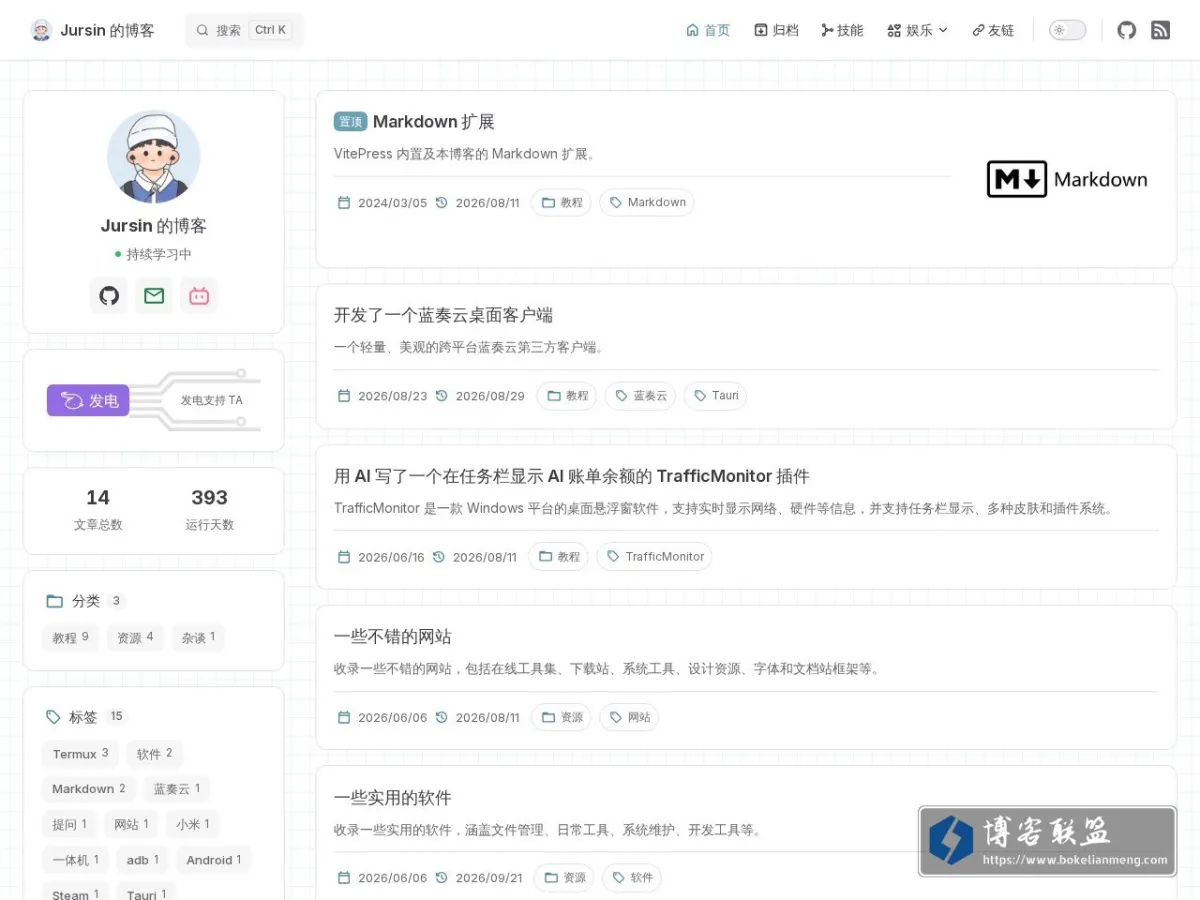This screenshot has height=900, width=1200.
Task: Select the adb tag in the sidebar
Action: 143,859
